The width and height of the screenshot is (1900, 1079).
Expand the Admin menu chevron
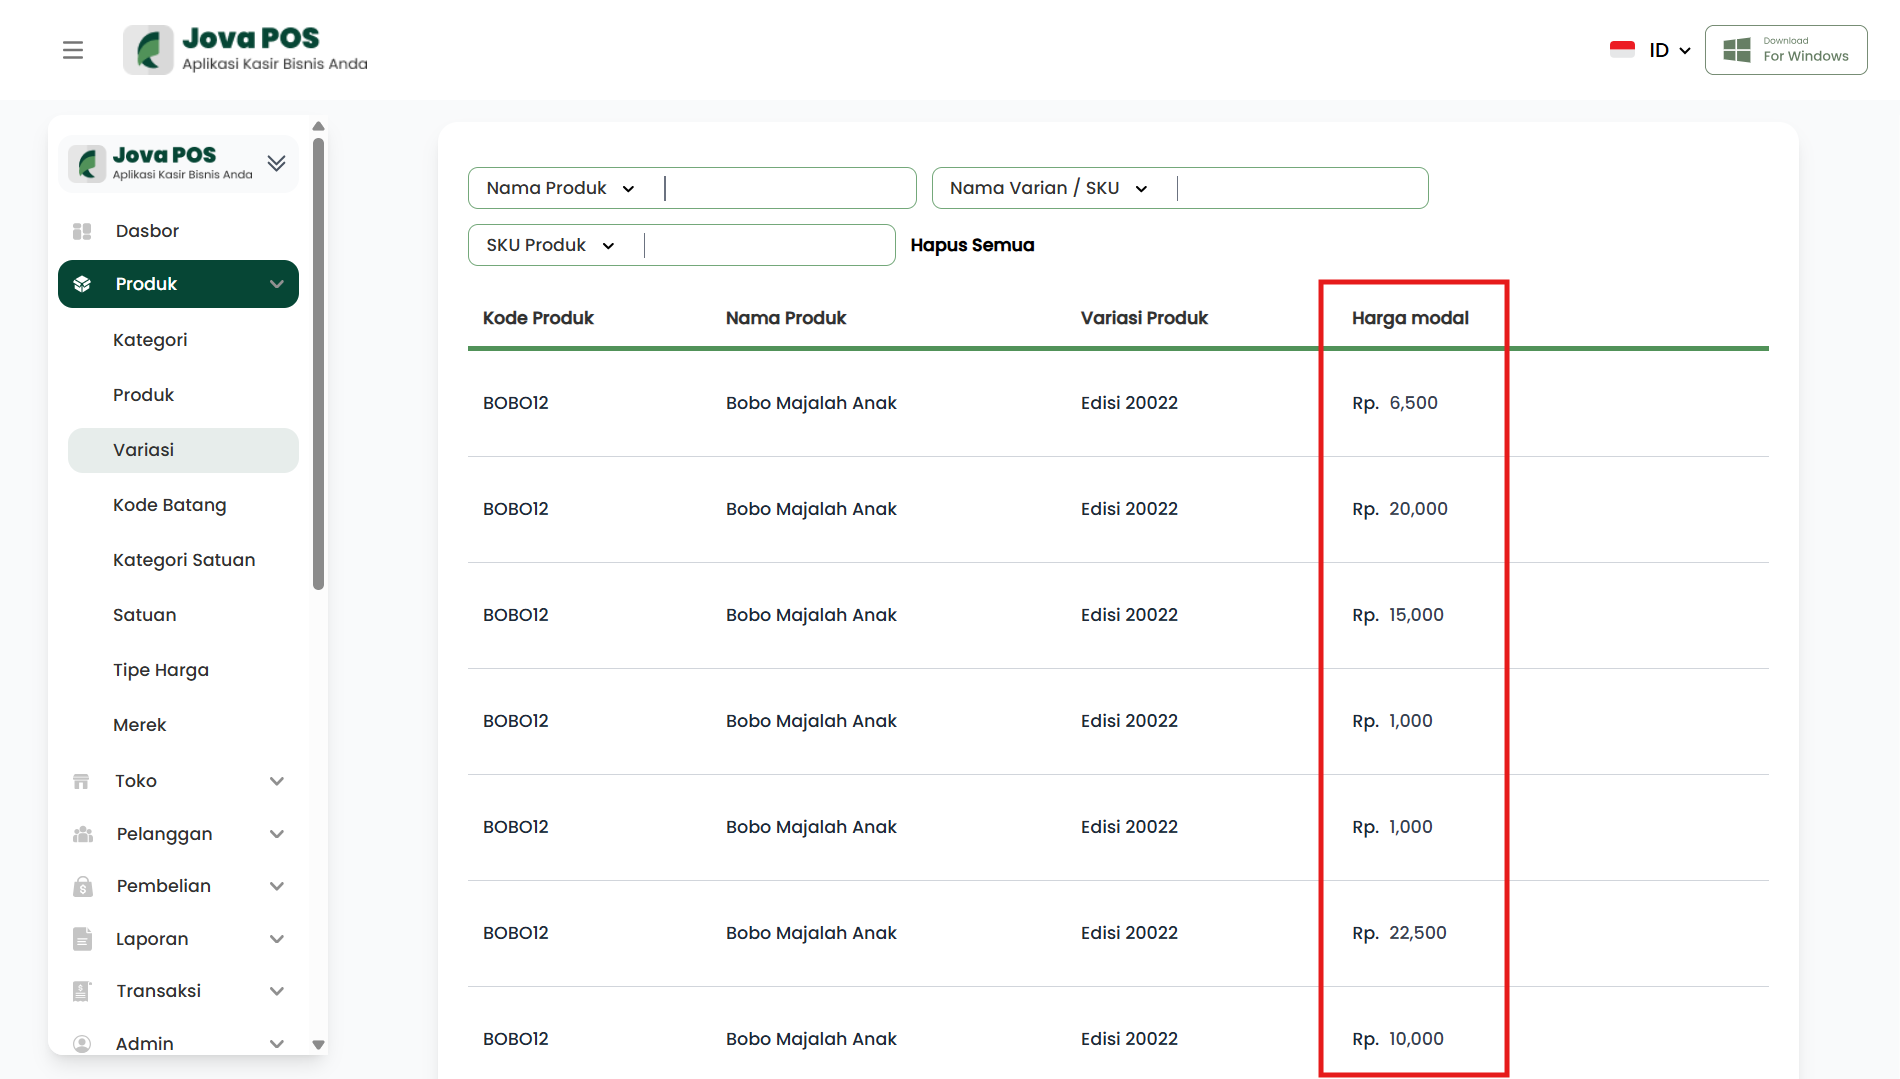pos(277,1043)
